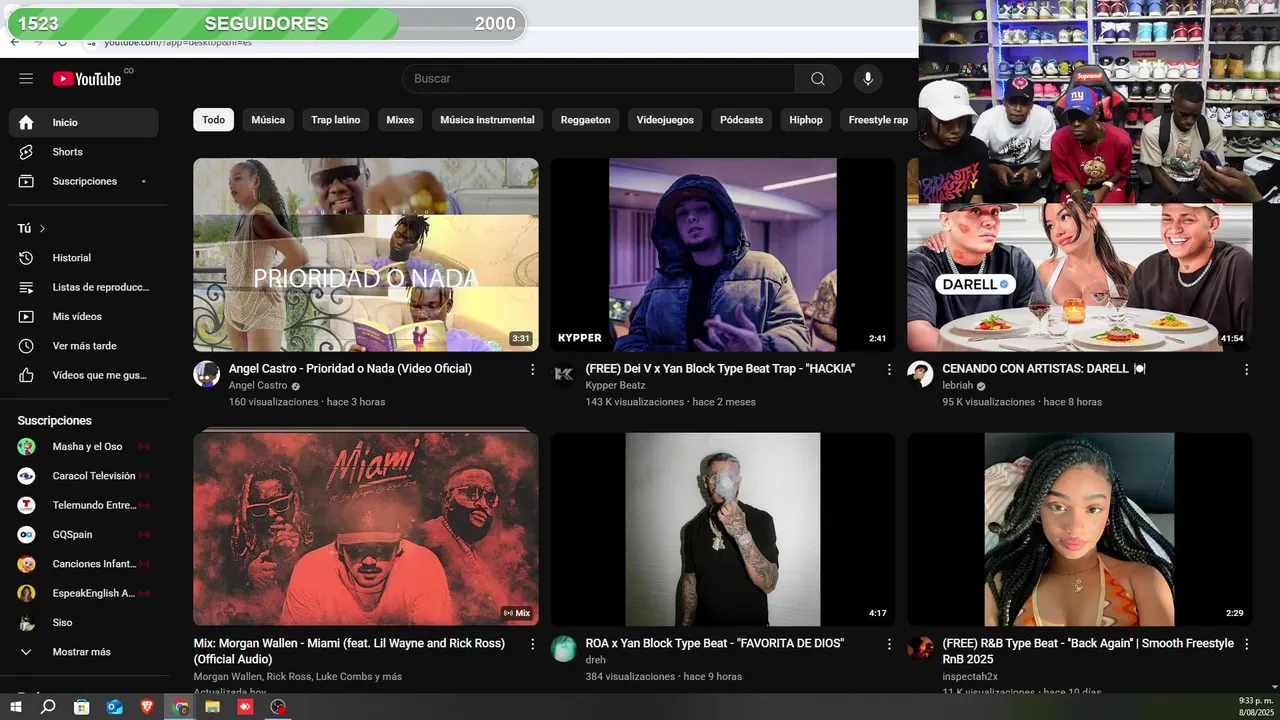Open Brave browser from the taskbar
Screen dimensions: 1280x720
[x=147, y=707]
